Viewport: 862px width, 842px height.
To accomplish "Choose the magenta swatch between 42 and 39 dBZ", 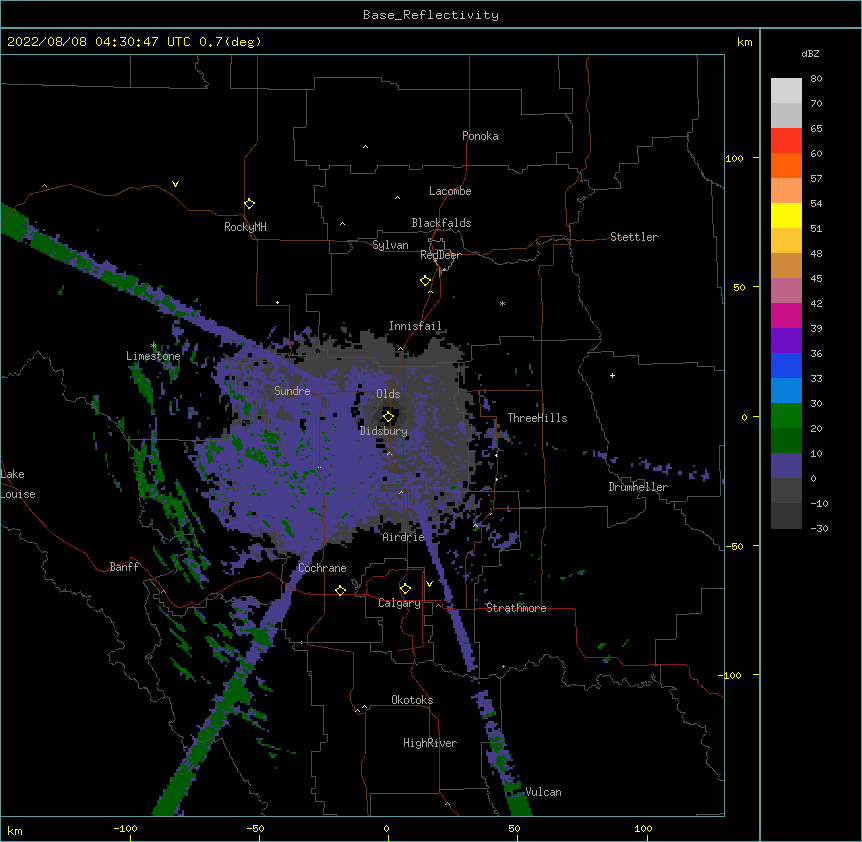I will click(x=786, y=315).
